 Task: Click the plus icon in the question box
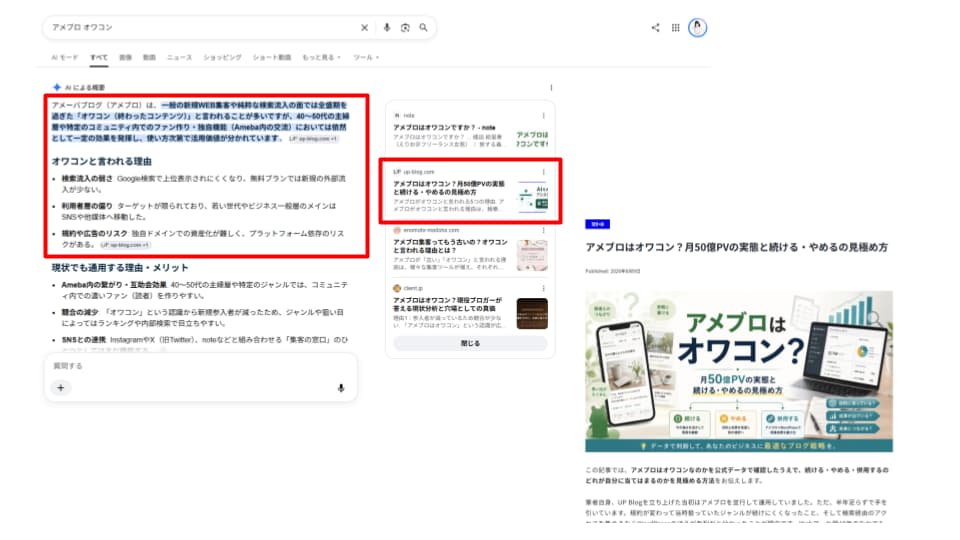coord(61,388)
